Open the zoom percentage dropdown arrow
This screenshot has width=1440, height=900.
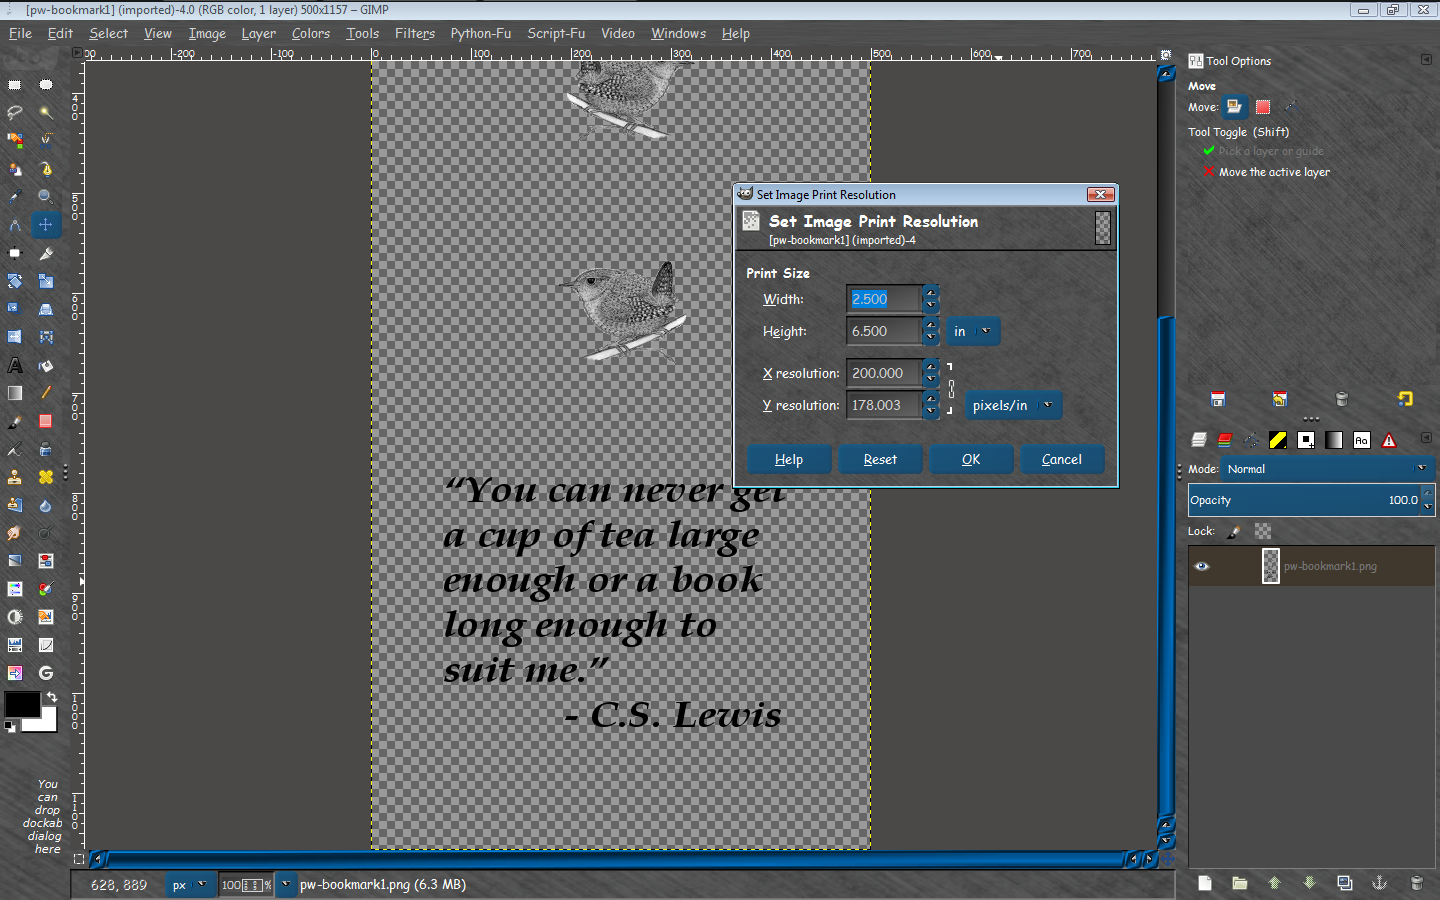click(286, 884)
